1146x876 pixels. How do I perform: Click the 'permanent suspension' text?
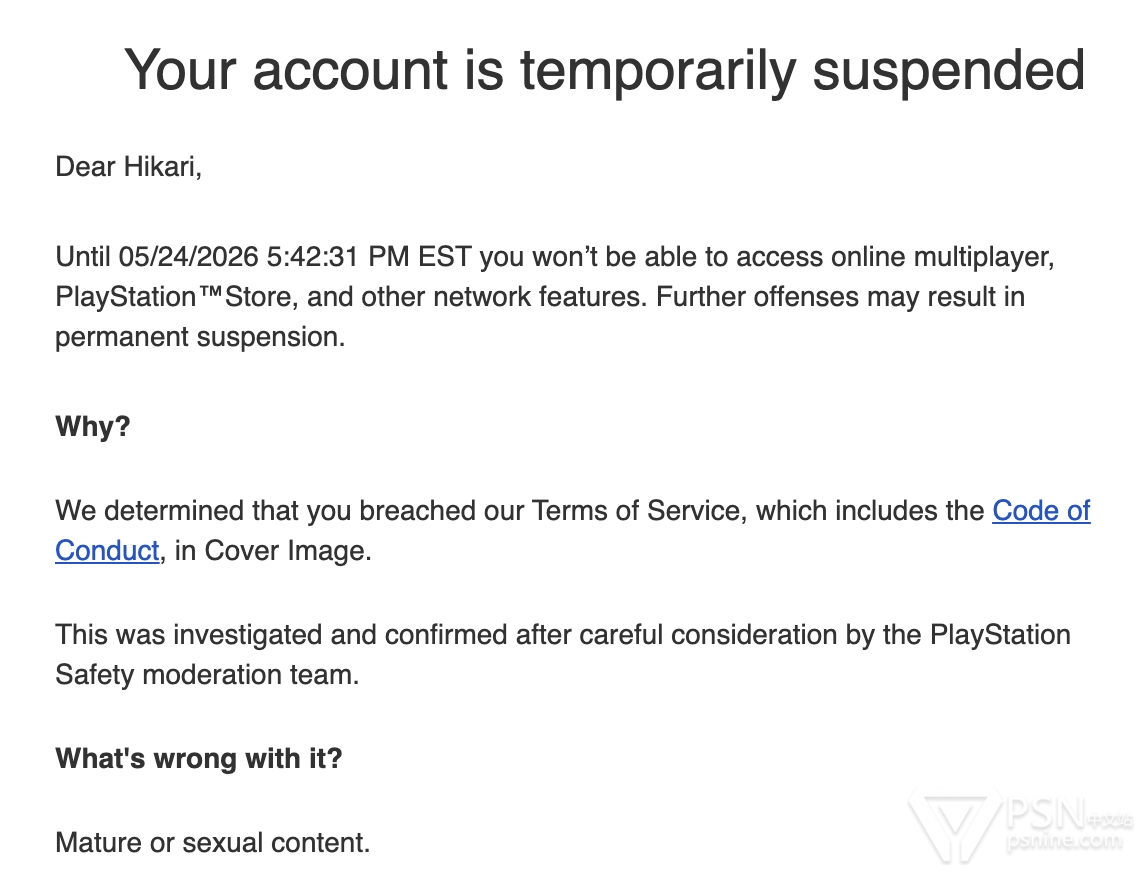200,337
